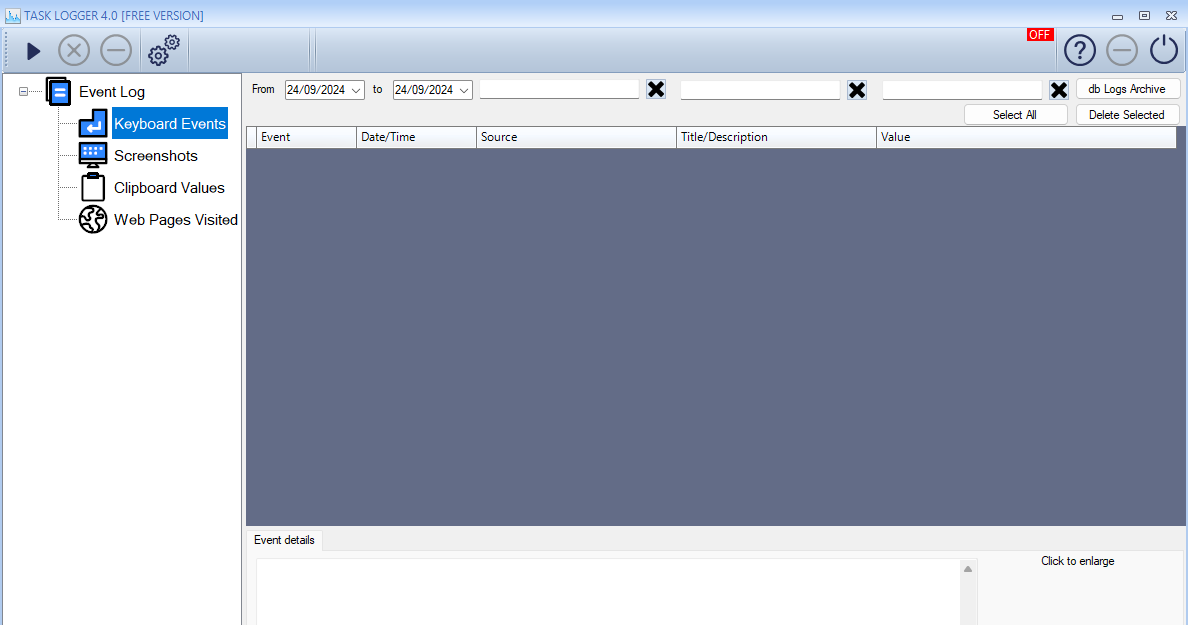This screenshot has width=1188, height=625.
Task: Open the 'to' date dropdown
Action: 464,90
